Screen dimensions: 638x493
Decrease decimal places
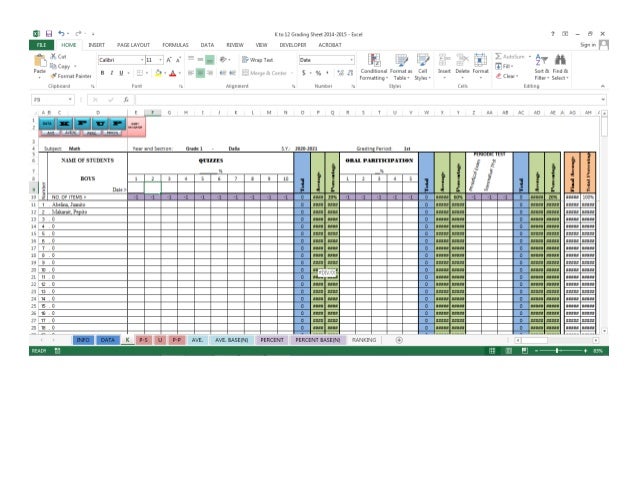(350, 73)
